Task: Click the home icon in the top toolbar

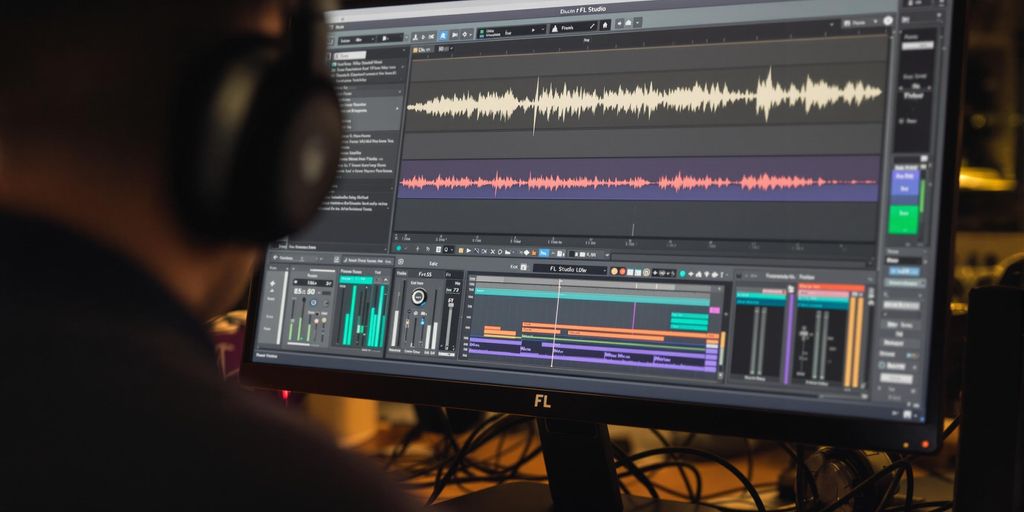Action: [605, 25]
